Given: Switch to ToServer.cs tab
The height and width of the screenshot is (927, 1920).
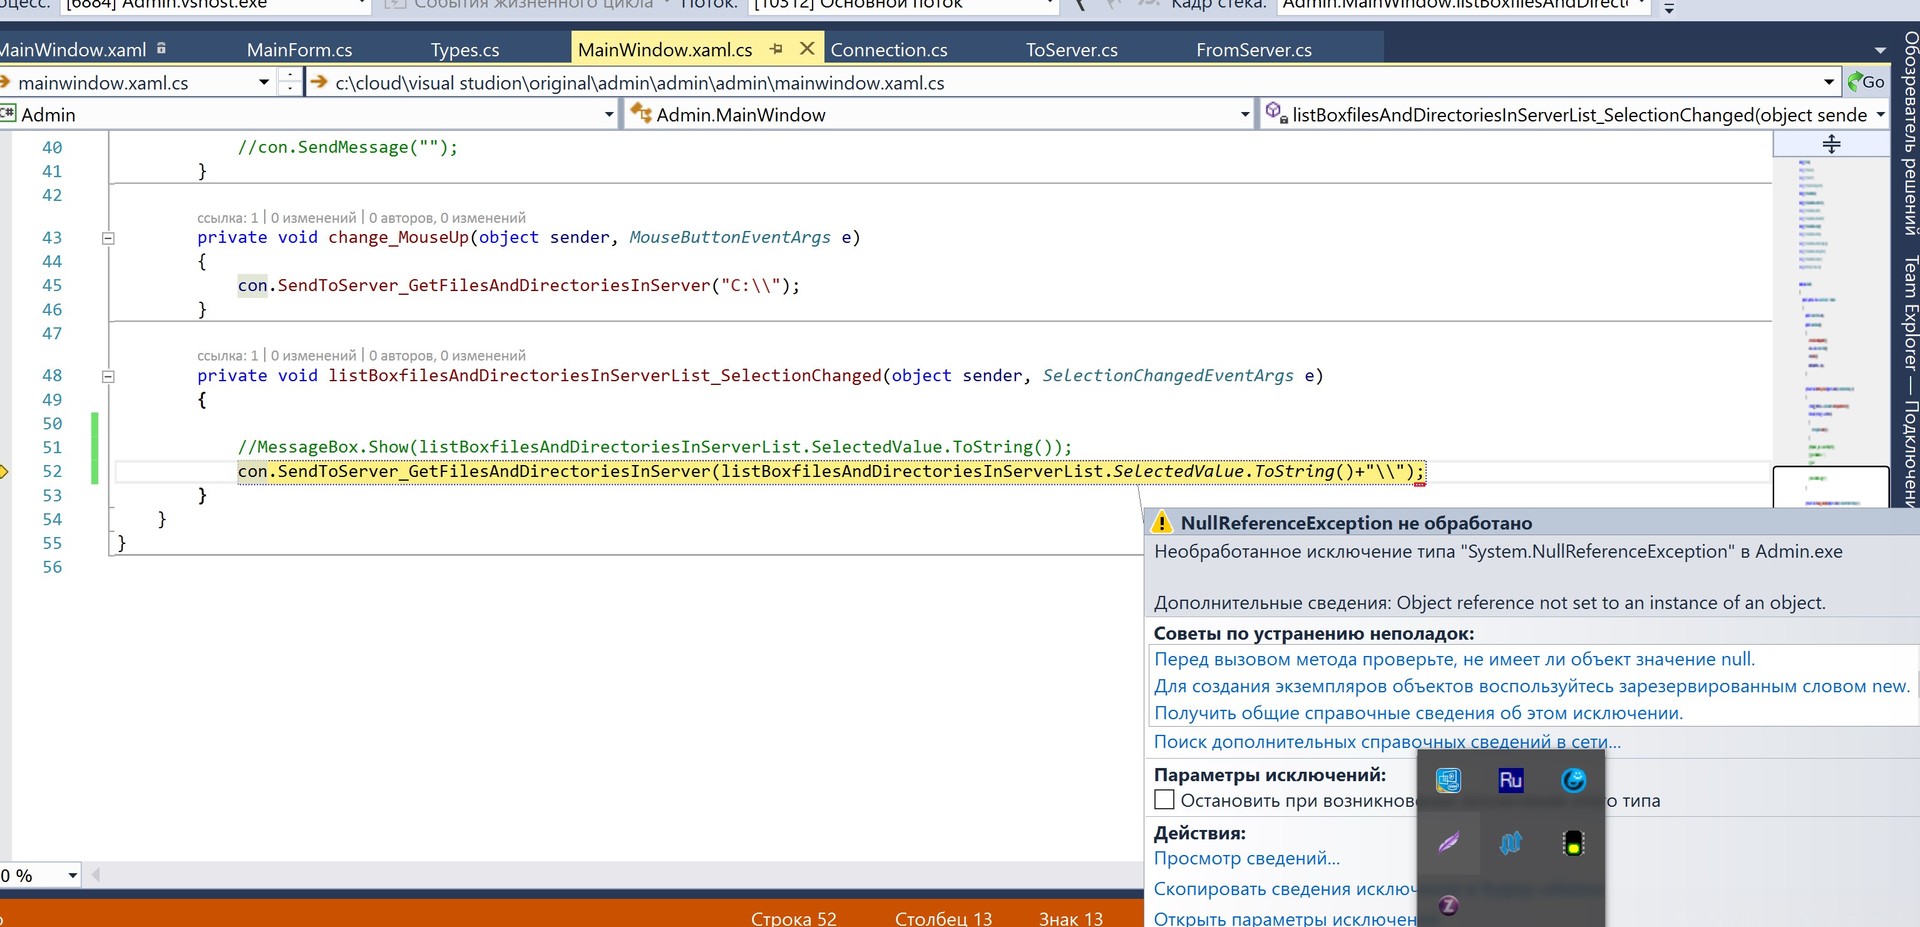Looking at the screenshot, I should (x=1072, y=49).
